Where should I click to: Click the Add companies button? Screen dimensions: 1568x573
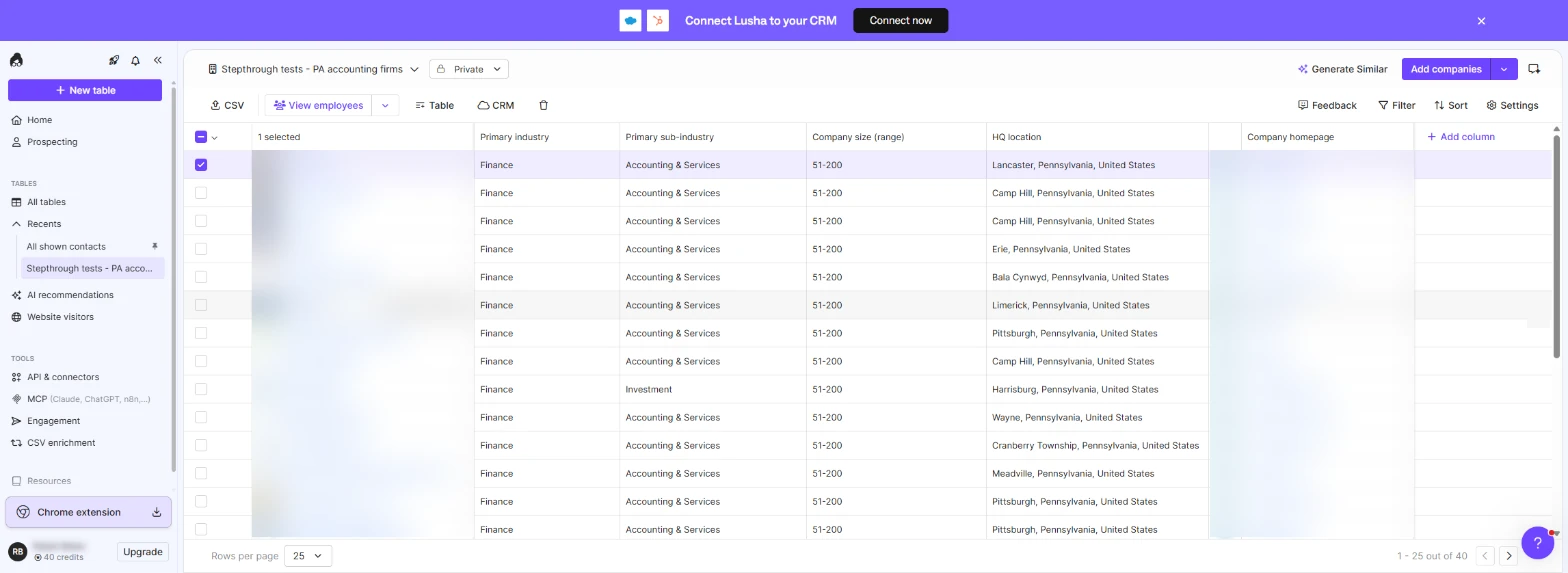point(1446,69)
